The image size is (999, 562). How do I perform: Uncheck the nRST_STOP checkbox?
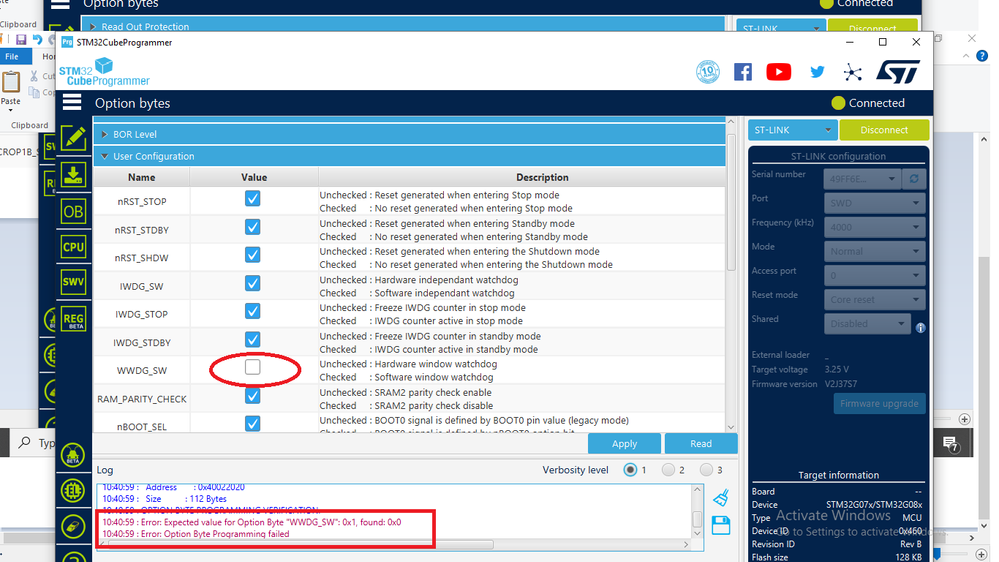click(x=252, y=198)
